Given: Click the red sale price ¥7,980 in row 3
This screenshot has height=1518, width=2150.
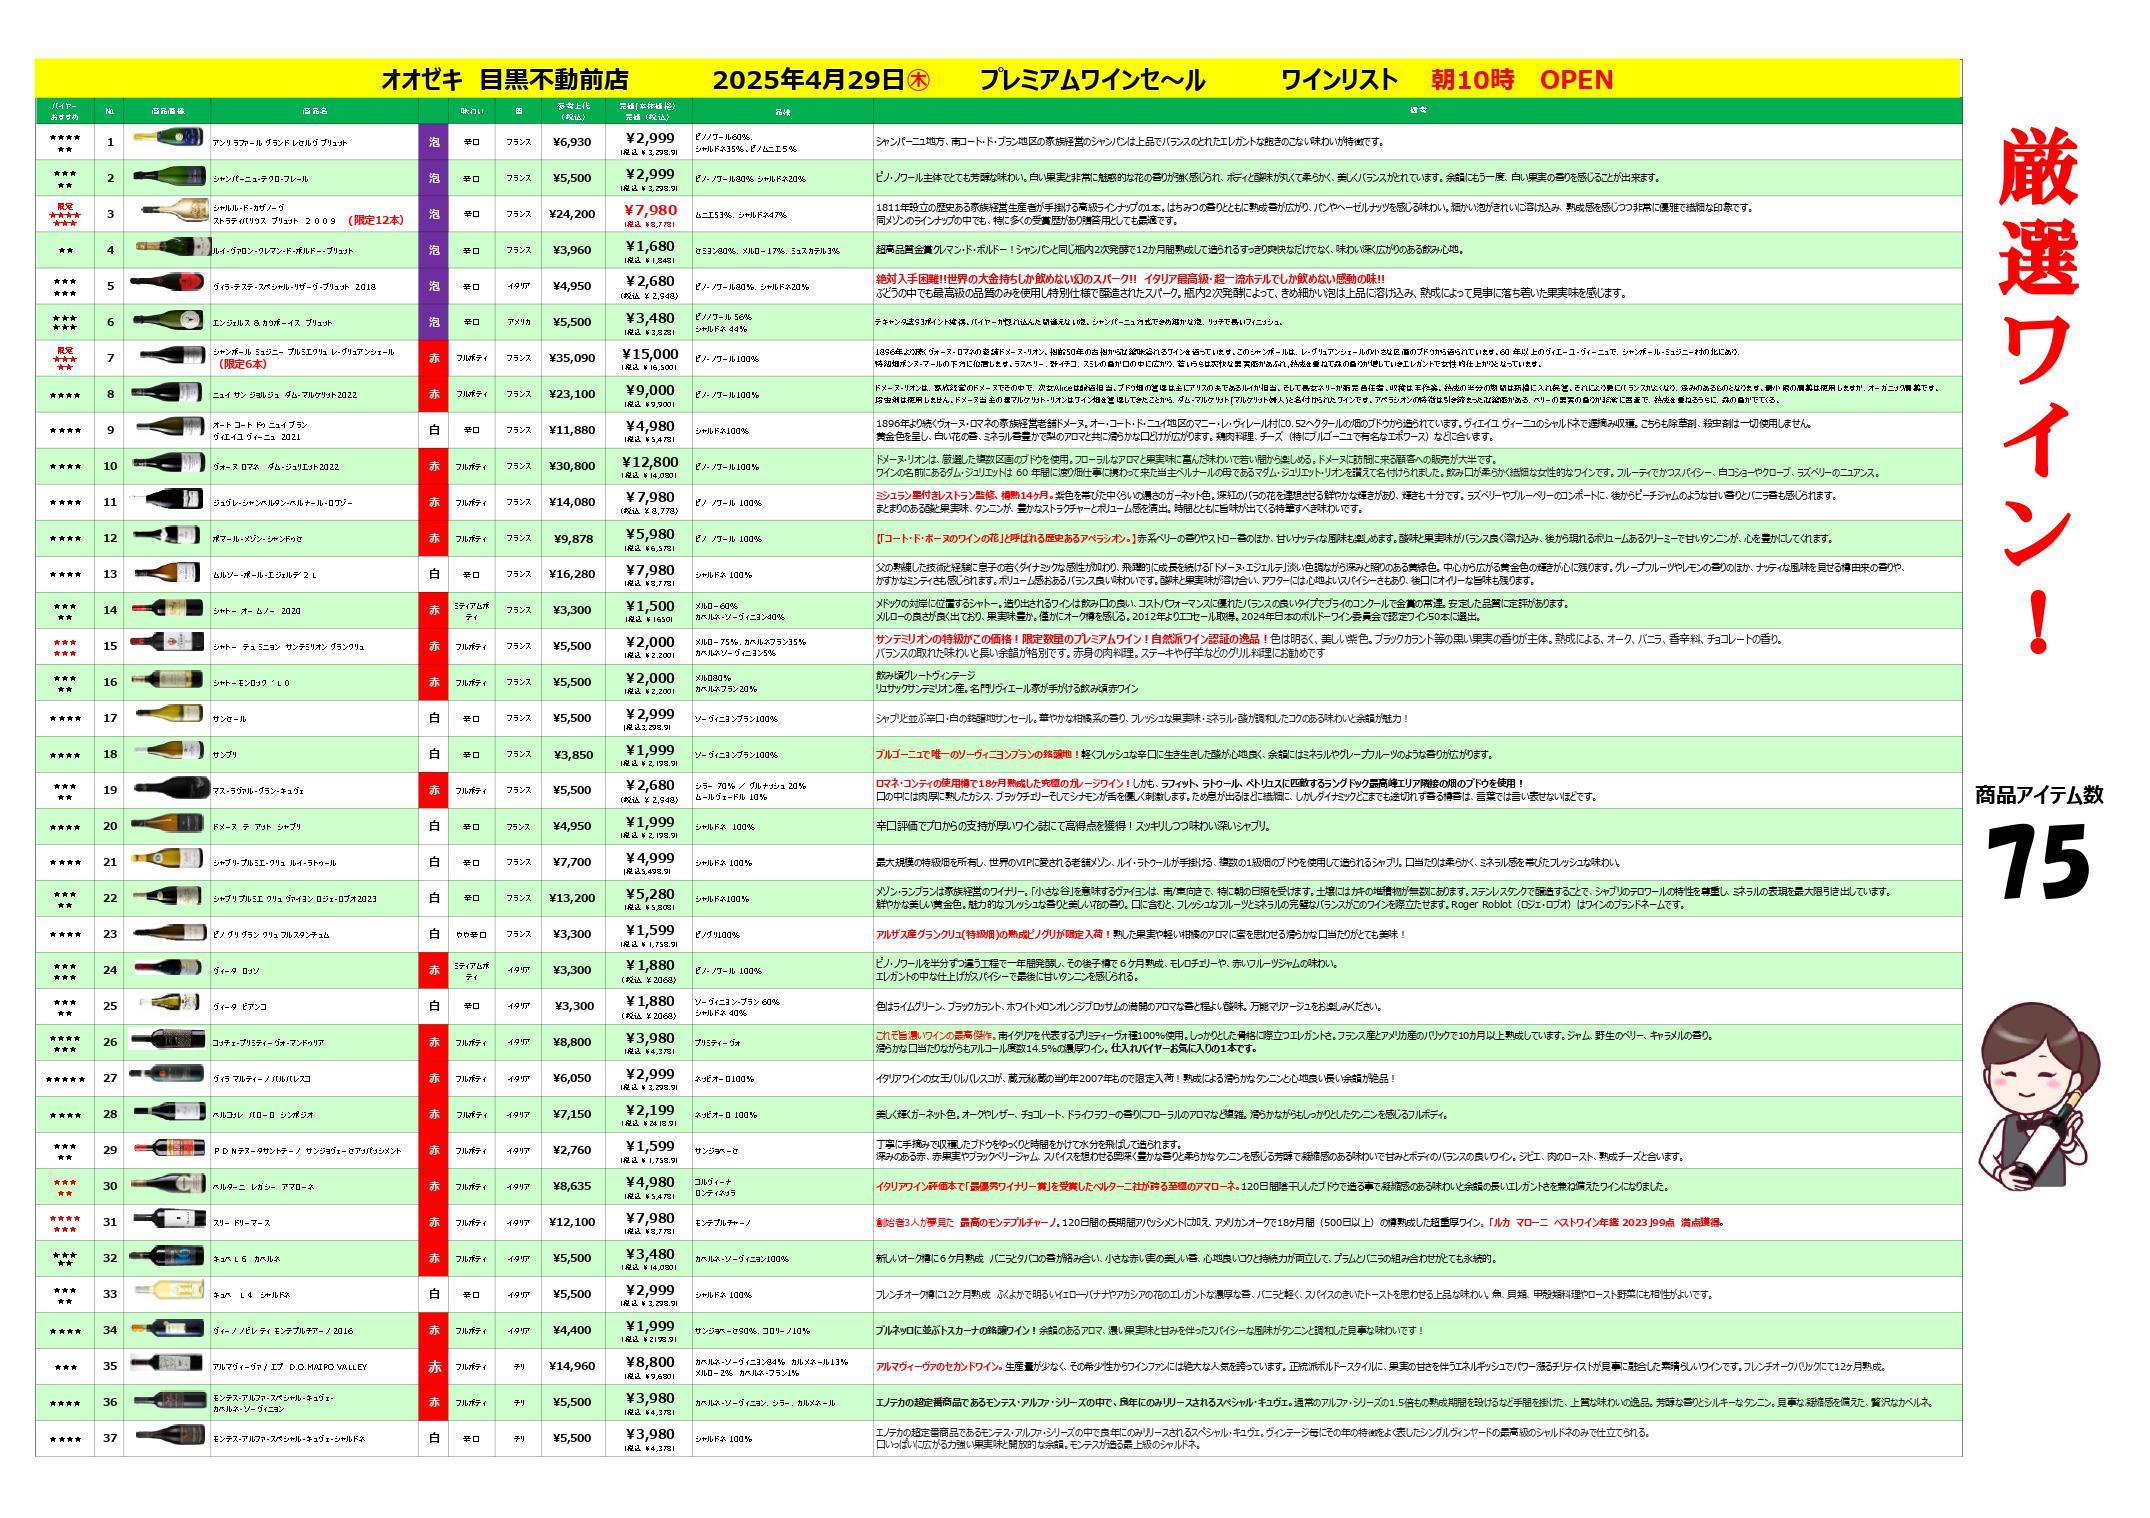Looking at the screenshot, I should [x=650, y=210].
